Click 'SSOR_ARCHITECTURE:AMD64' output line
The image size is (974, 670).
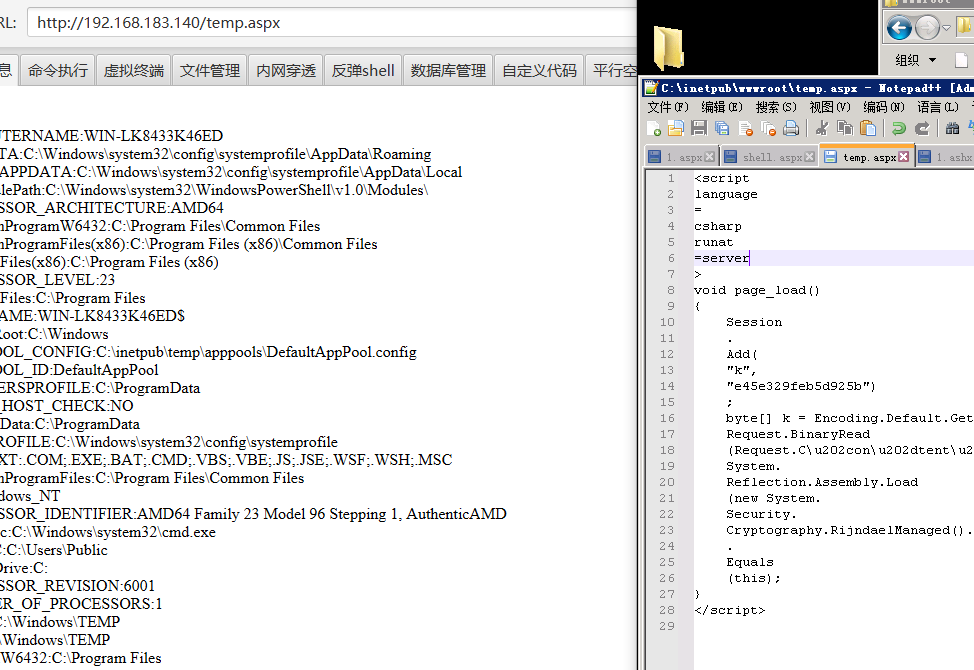point(112,208)
